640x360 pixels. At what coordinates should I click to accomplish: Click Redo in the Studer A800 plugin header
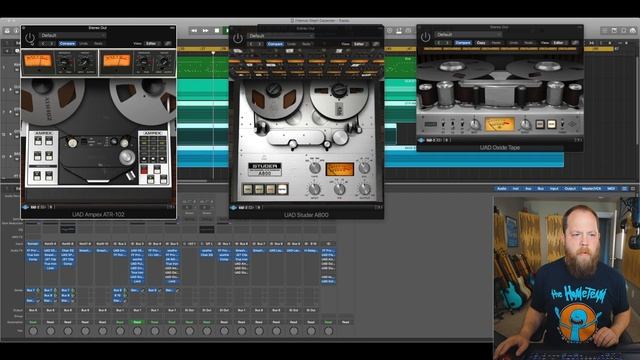pos(306,44)
